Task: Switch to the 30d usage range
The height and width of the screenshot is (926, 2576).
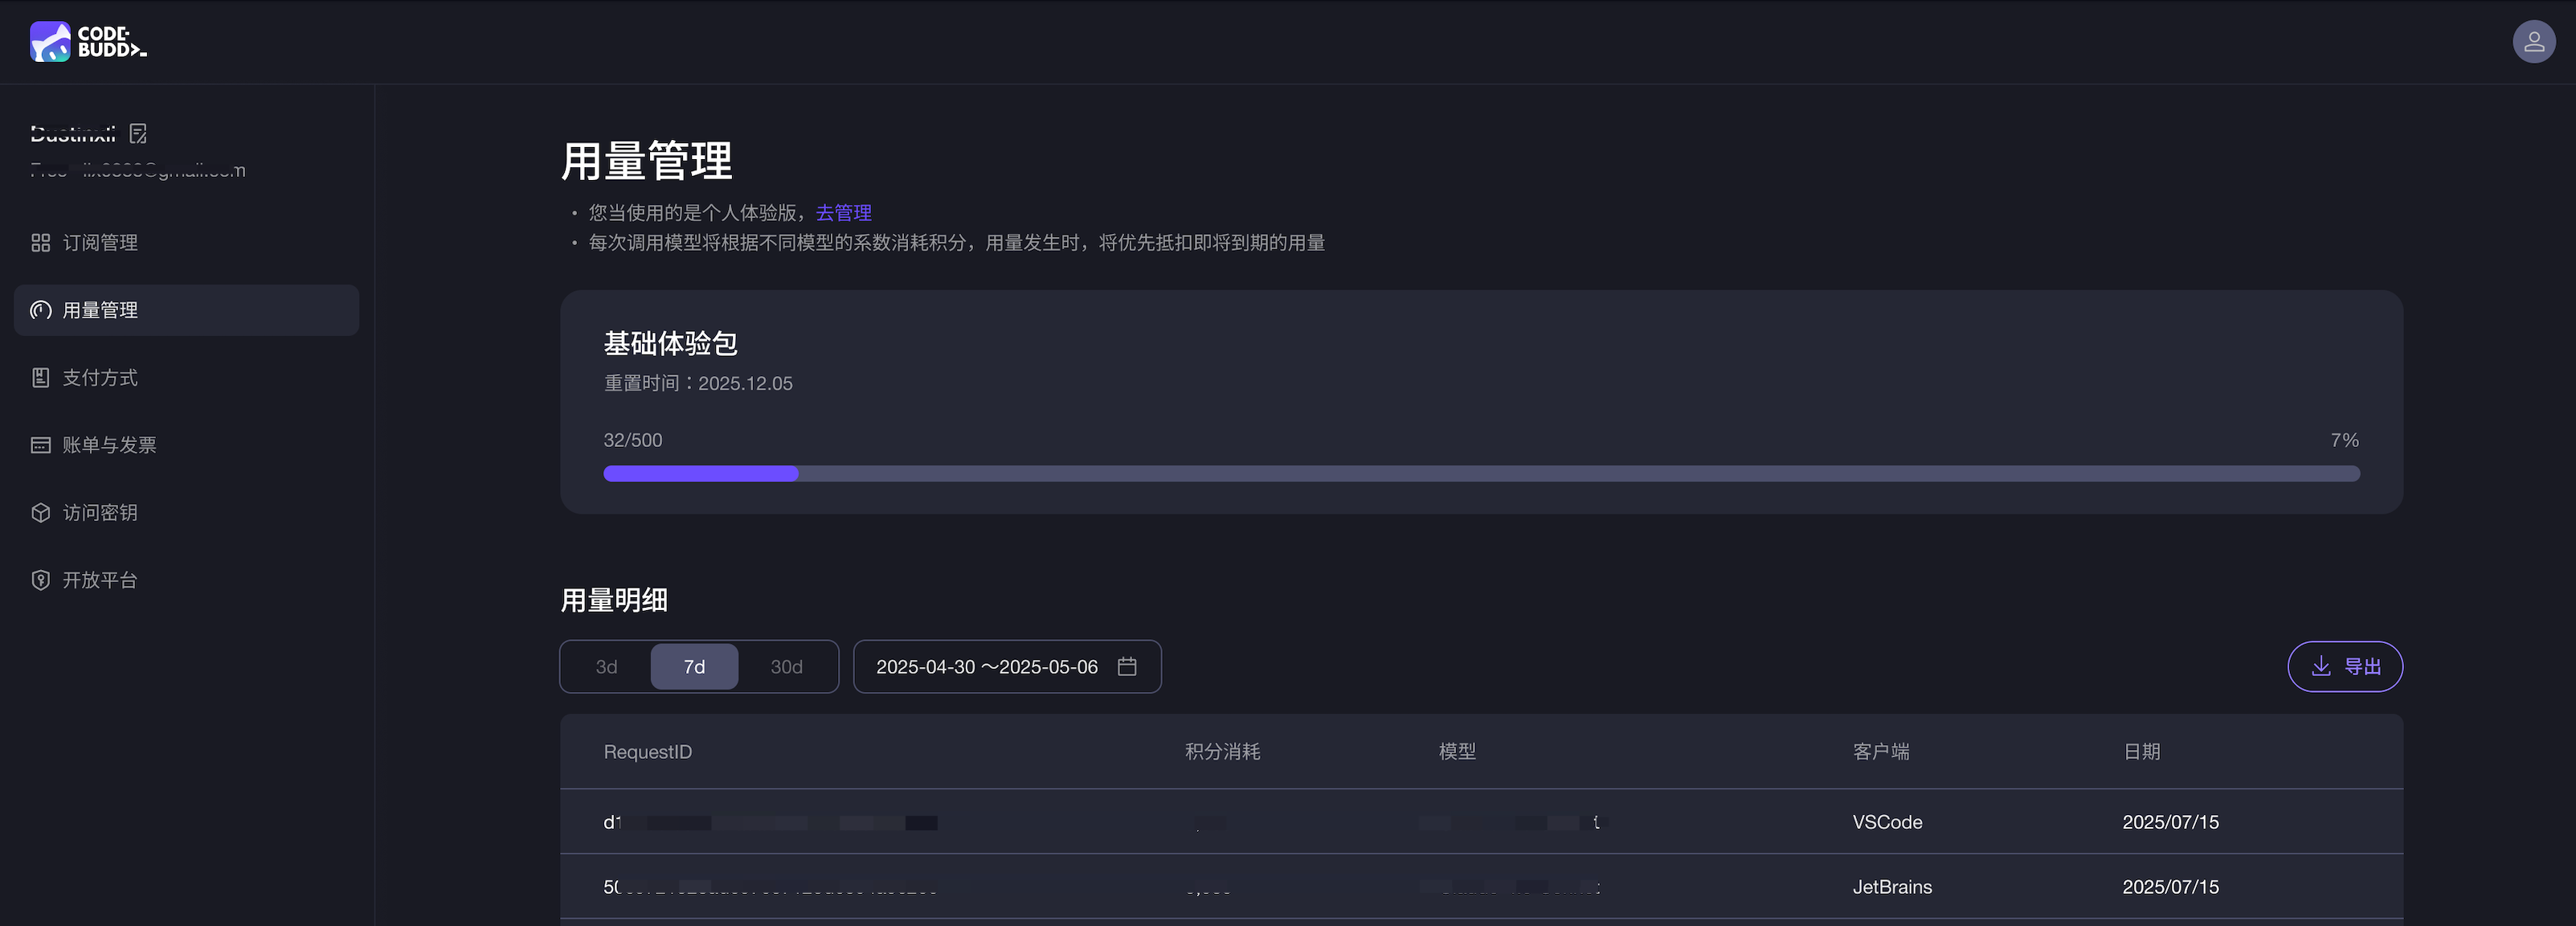Action: 786,667
